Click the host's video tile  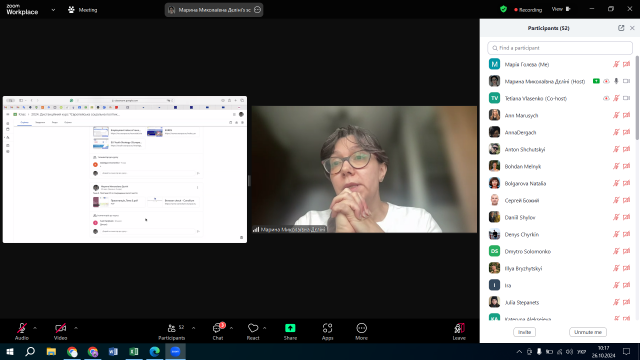pos(364,169)
